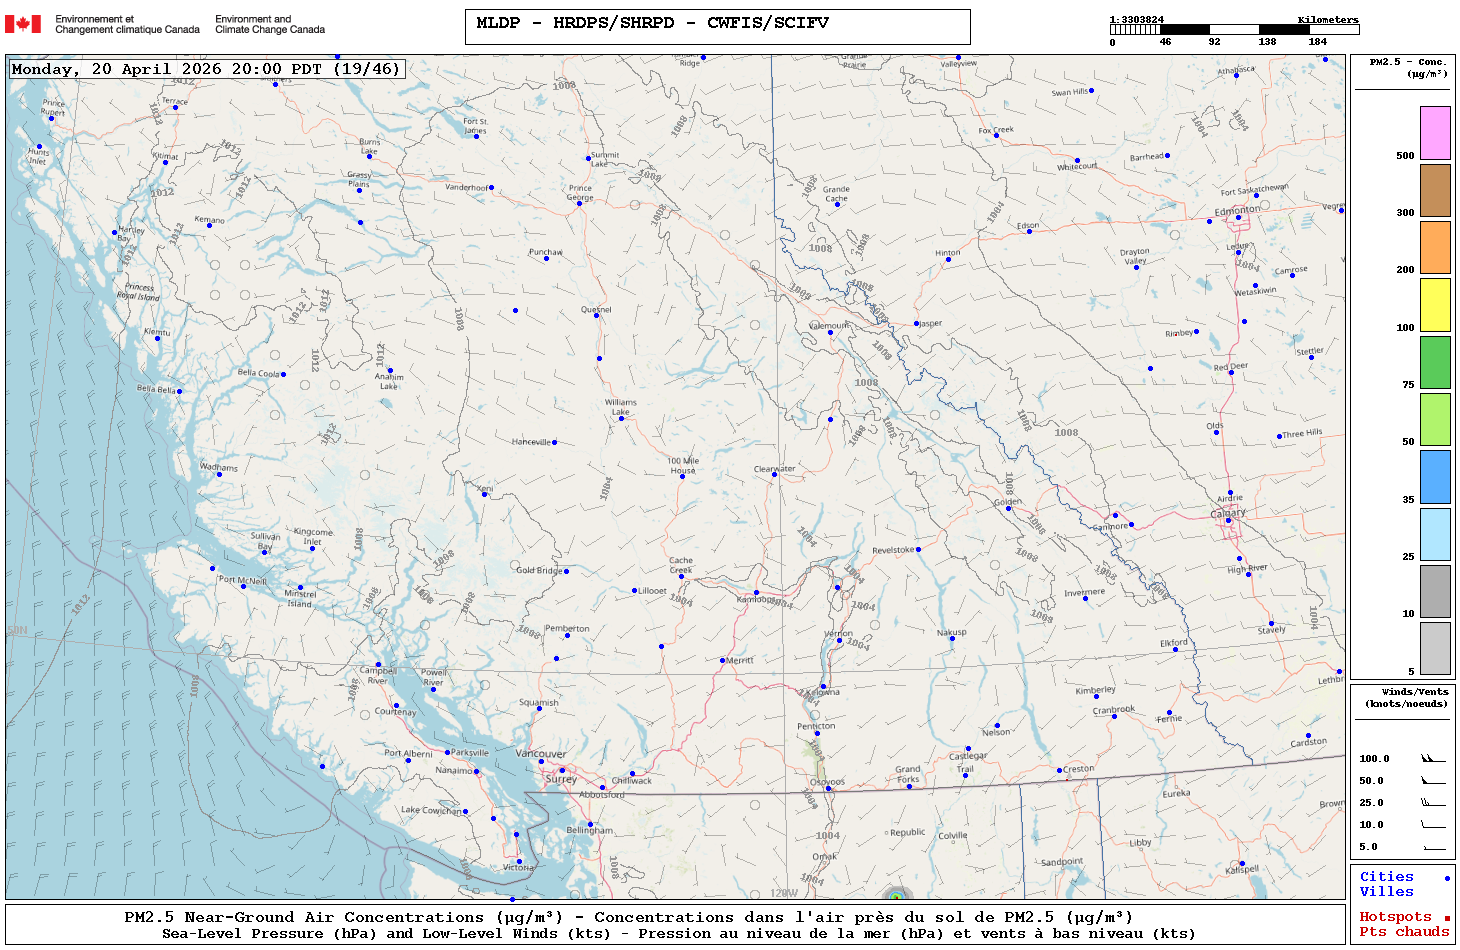Pick the orange 200 concentration swatch

1435,247
